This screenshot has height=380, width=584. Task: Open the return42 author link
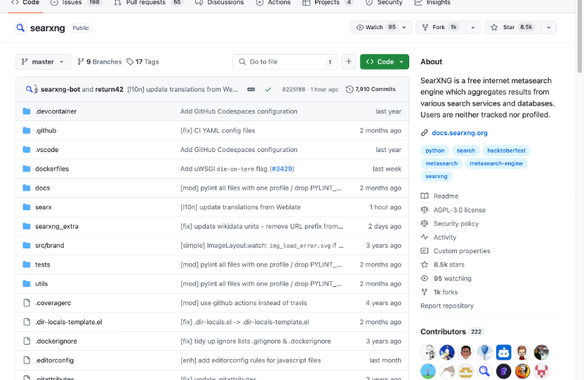pos(109,89)
